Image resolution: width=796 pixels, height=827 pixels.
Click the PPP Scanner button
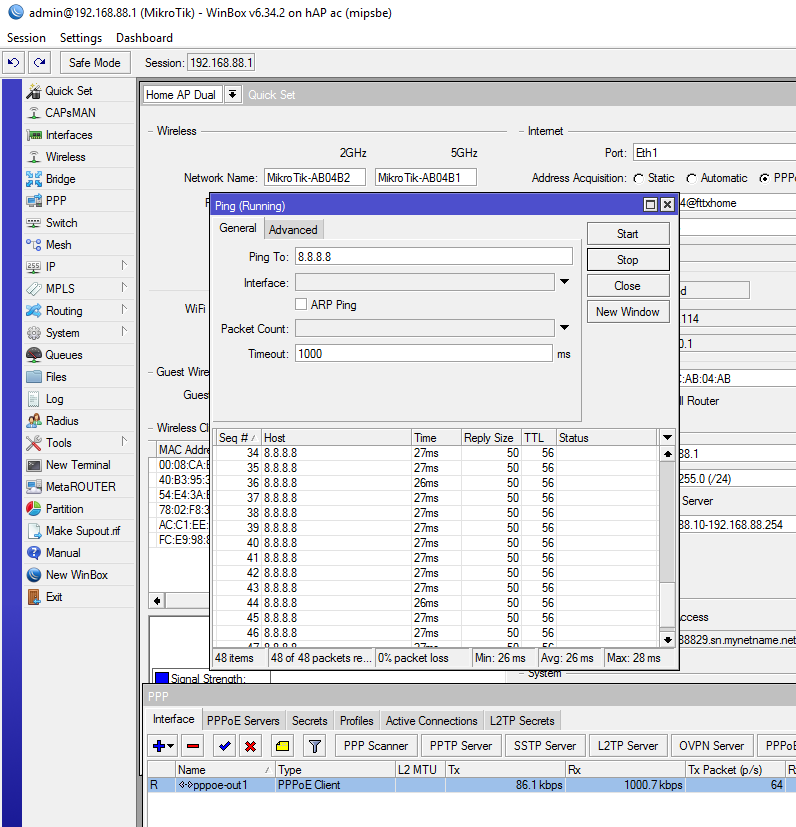click(x=375, y=745)
